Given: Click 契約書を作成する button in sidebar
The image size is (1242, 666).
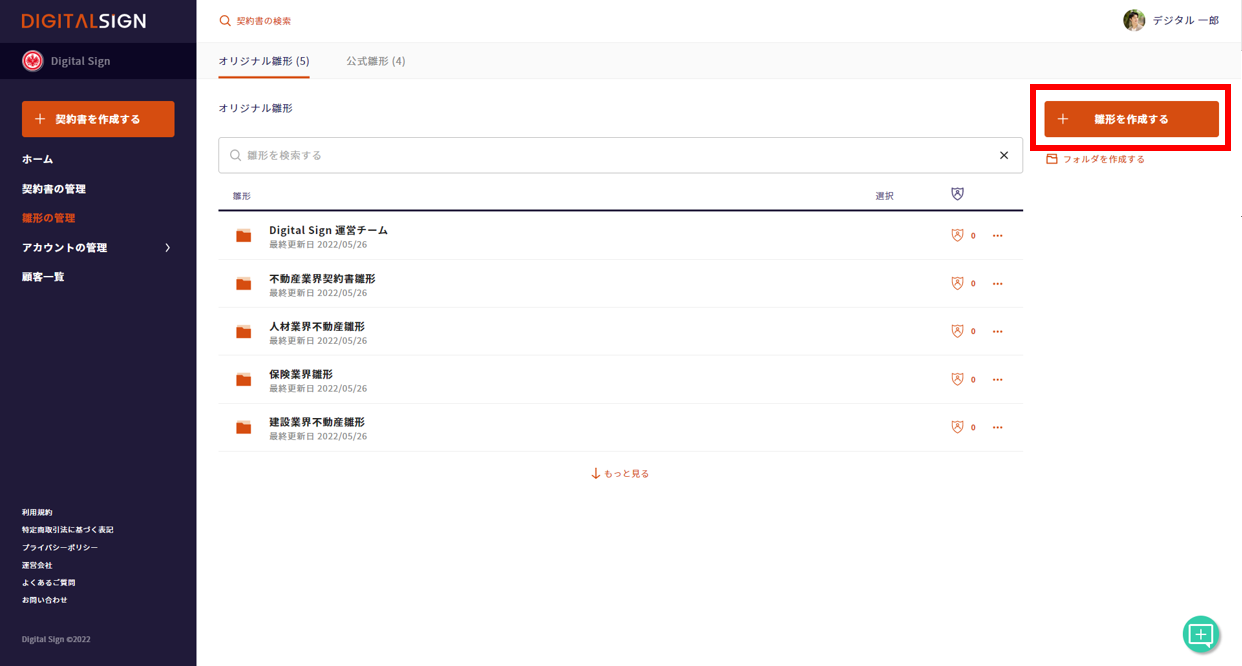Looking at the screenshot, I should (98, 119).
